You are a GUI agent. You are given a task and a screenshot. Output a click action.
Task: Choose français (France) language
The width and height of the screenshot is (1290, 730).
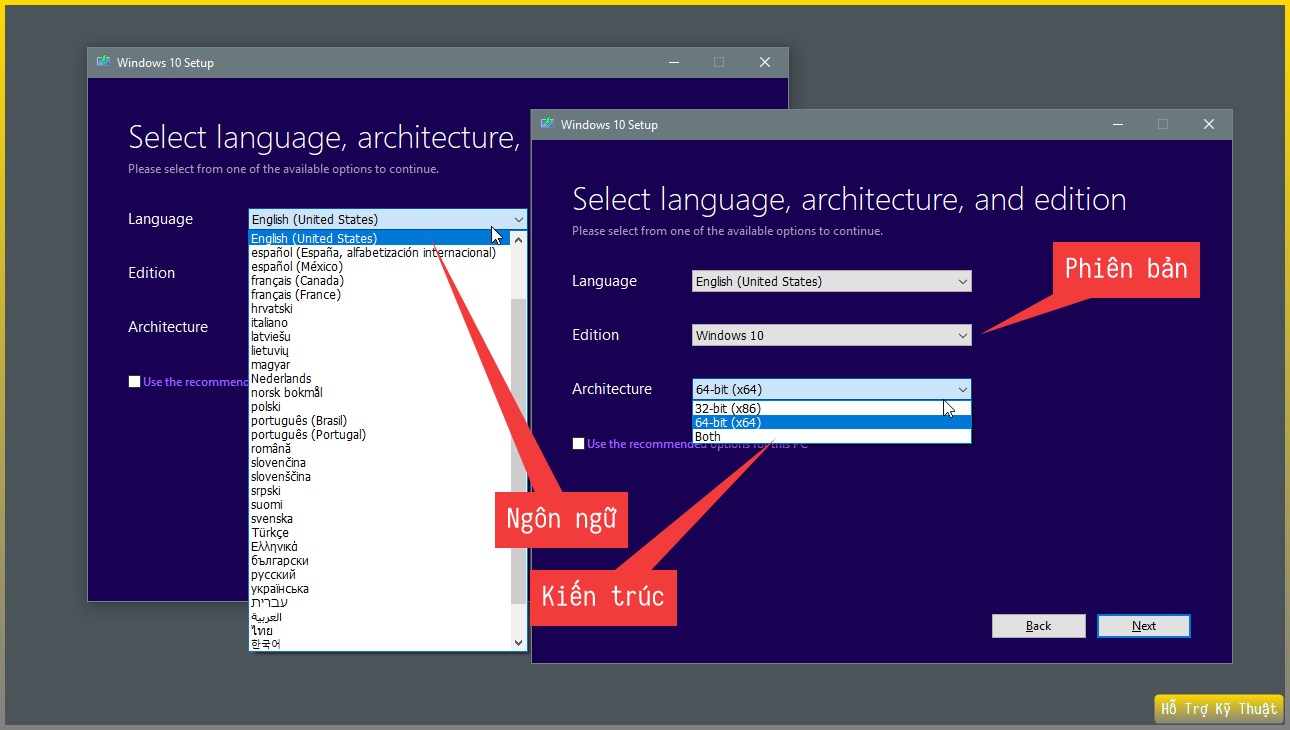pos(379,294)
